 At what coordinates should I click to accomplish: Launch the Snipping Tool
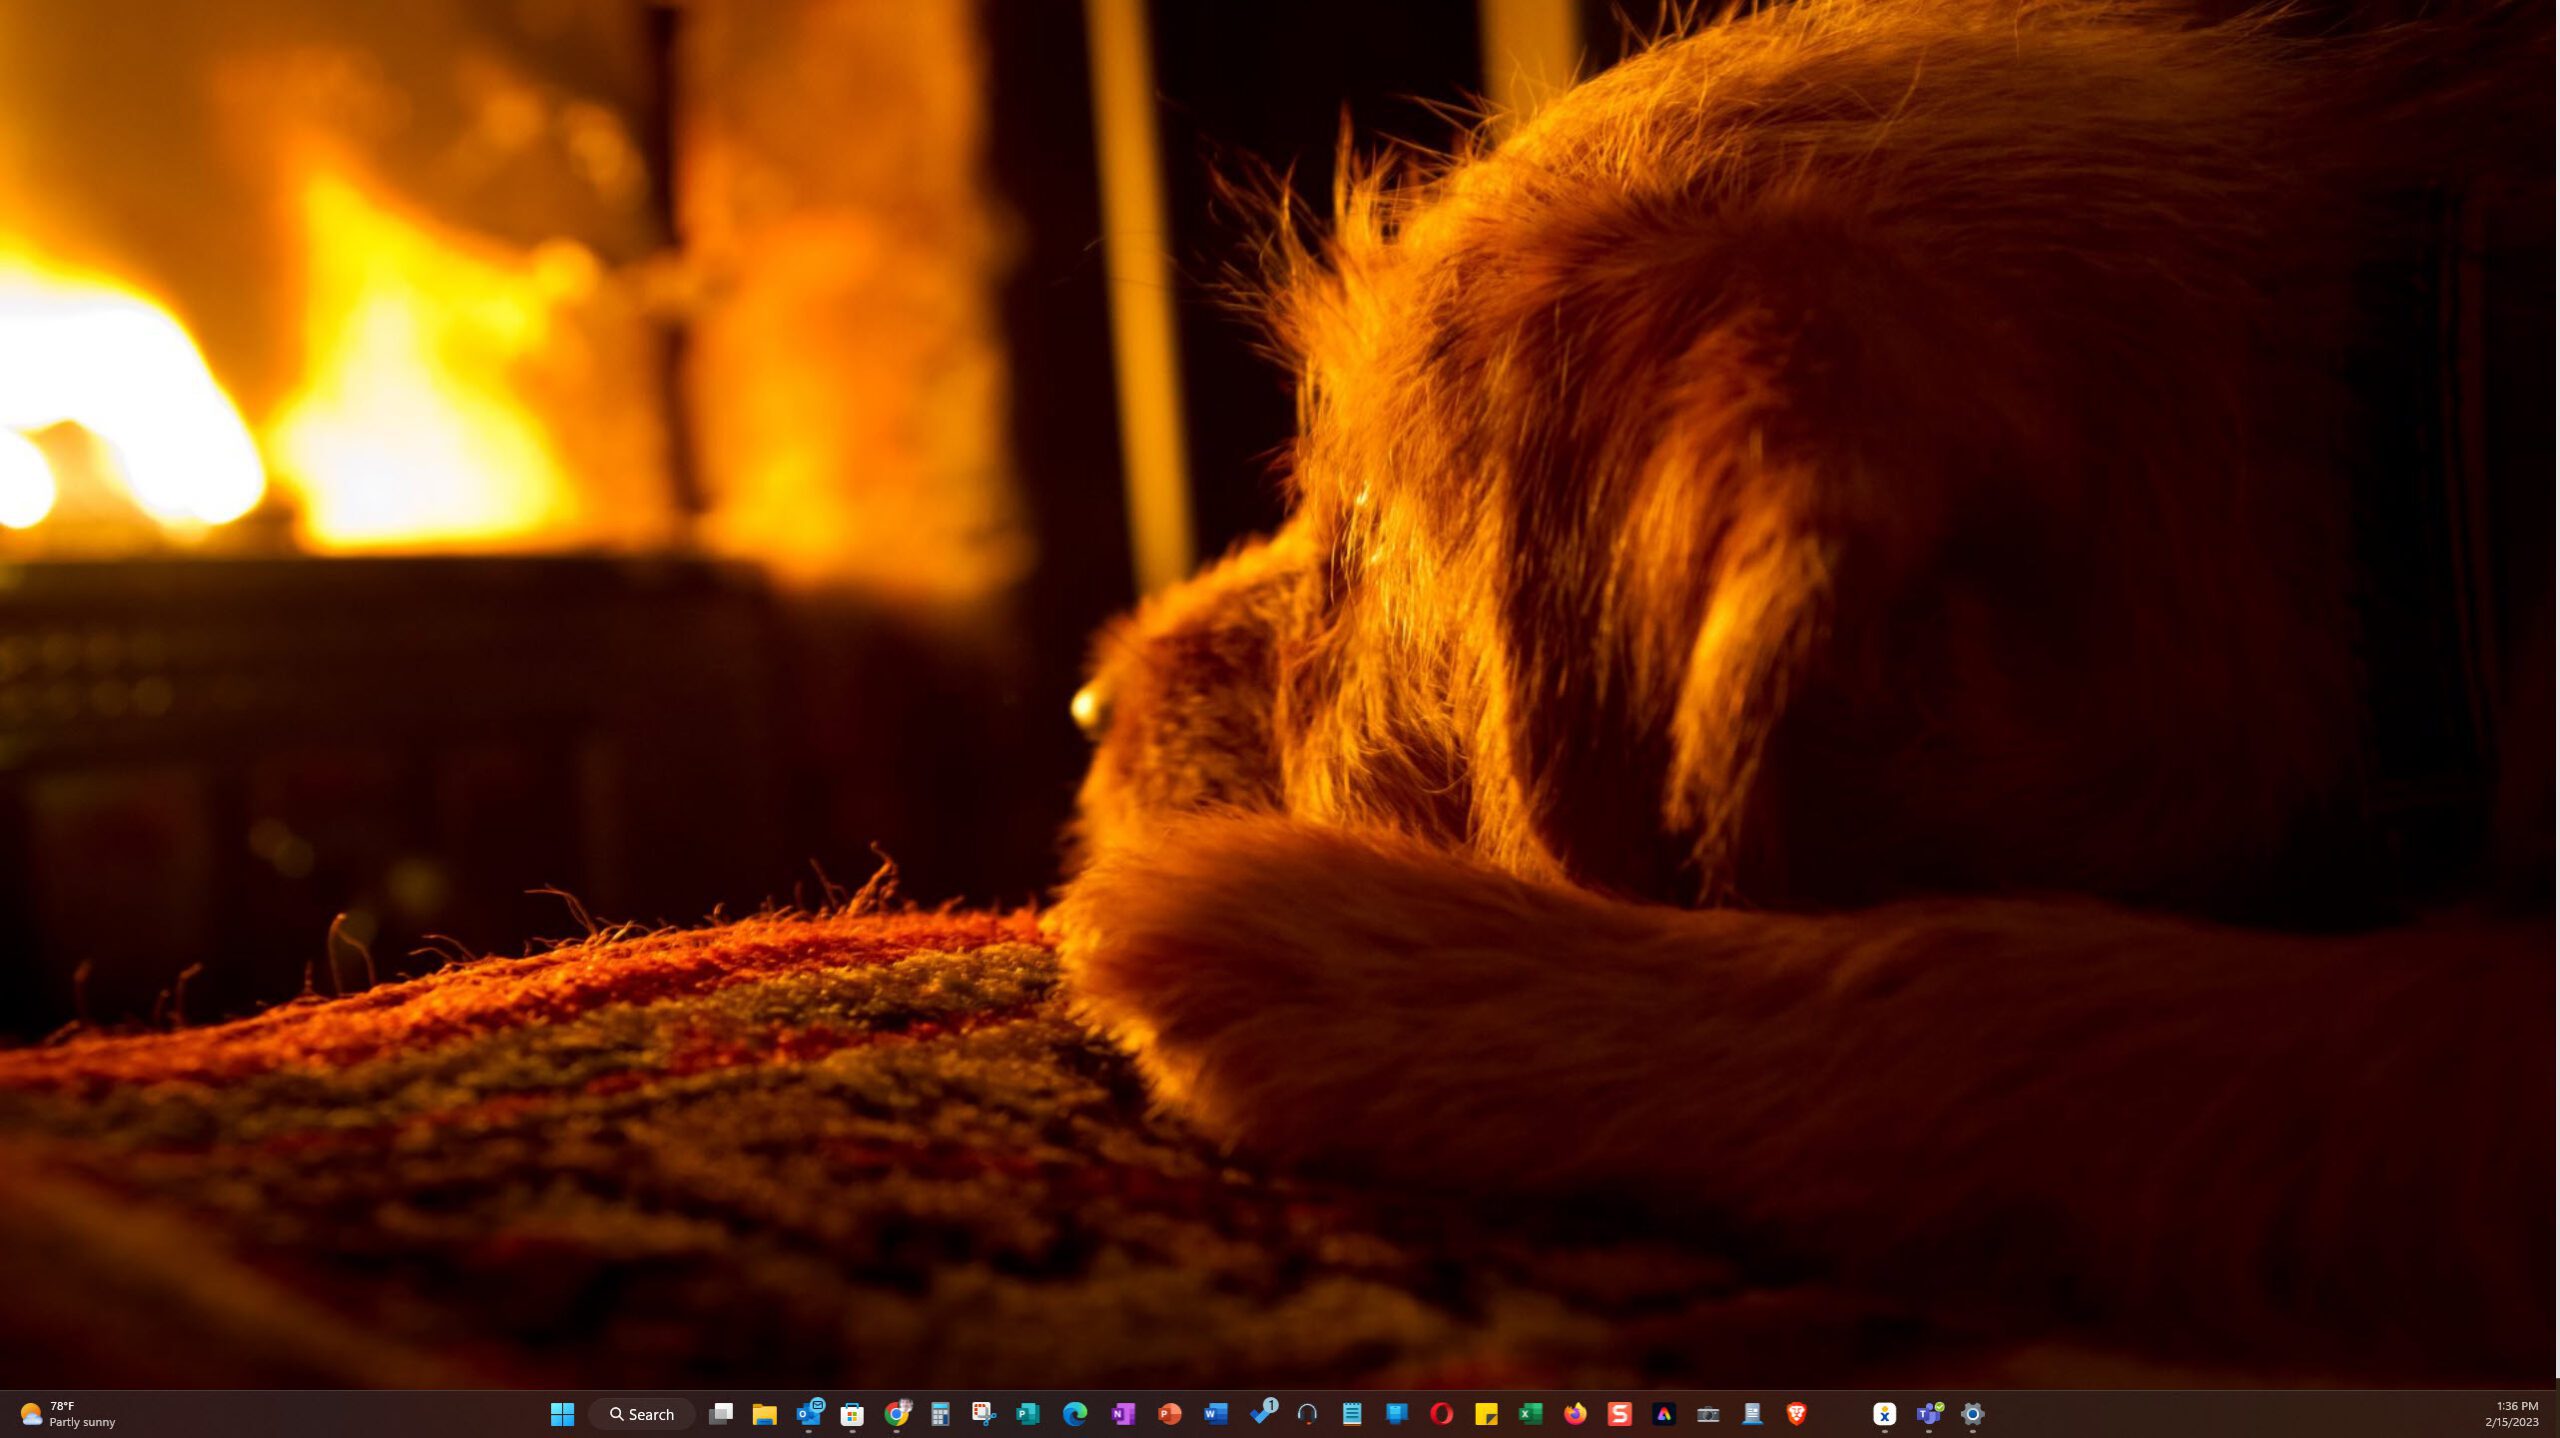coord(984,1413)
